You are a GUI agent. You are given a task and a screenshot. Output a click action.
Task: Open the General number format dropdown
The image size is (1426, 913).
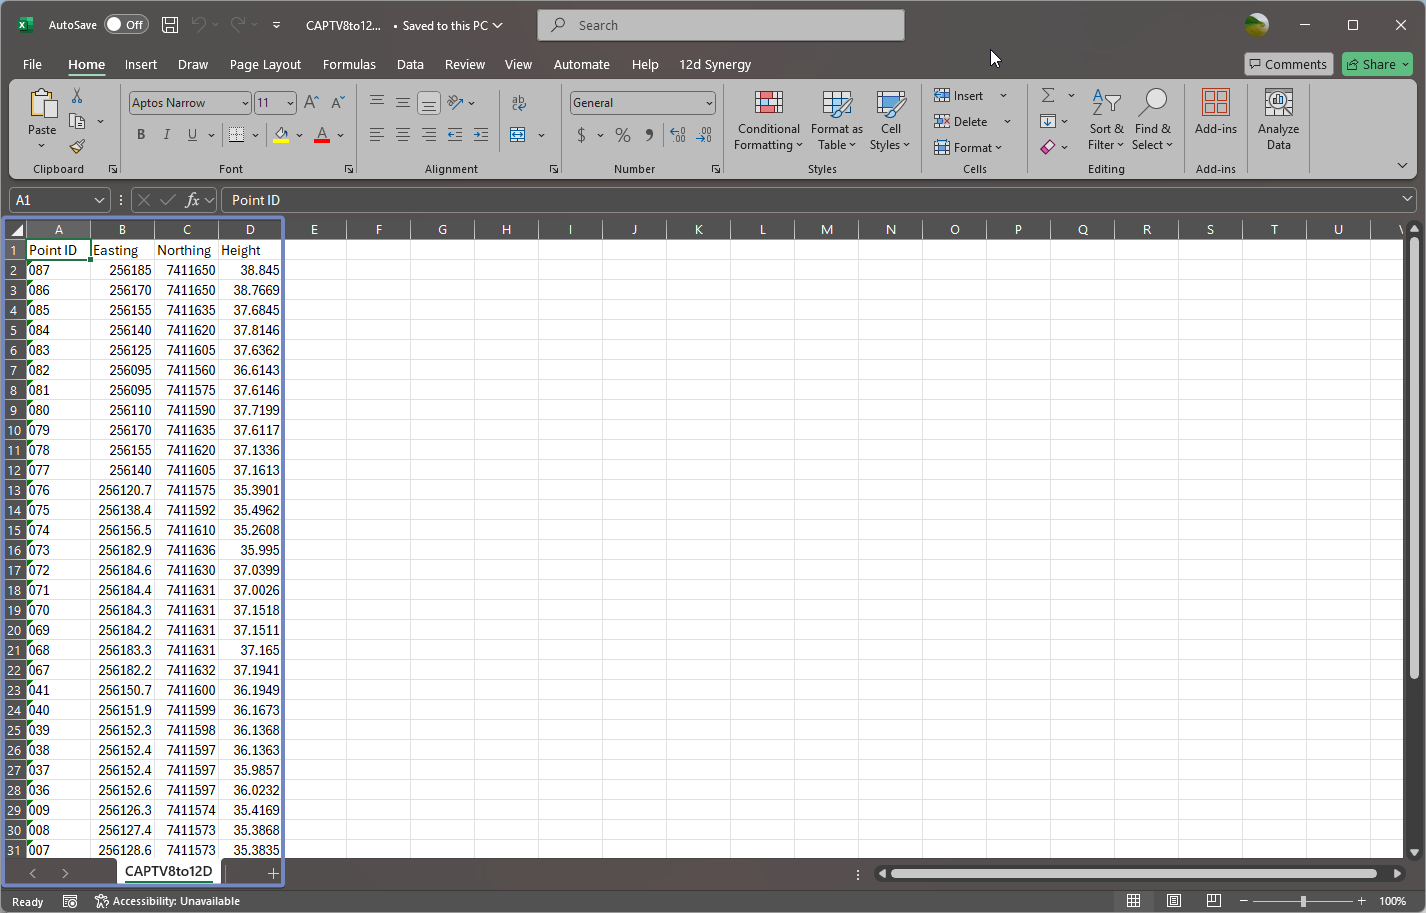708,103
